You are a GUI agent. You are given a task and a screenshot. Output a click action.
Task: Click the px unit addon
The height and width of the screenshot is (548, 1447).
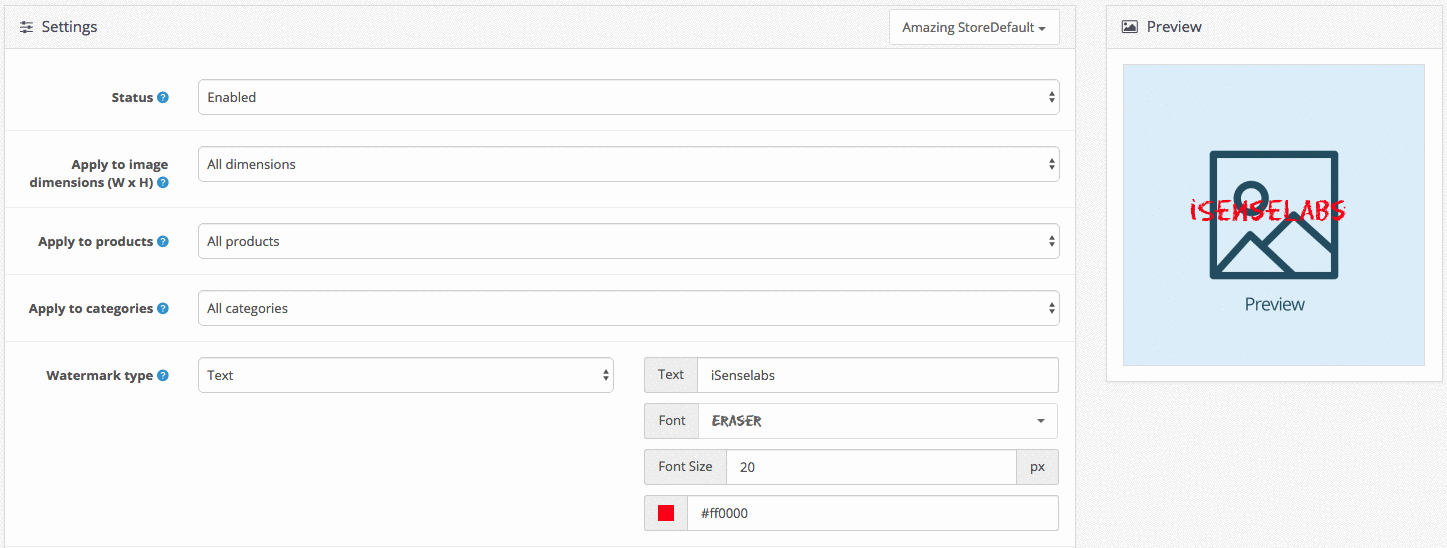click(x=1037, y=467)
